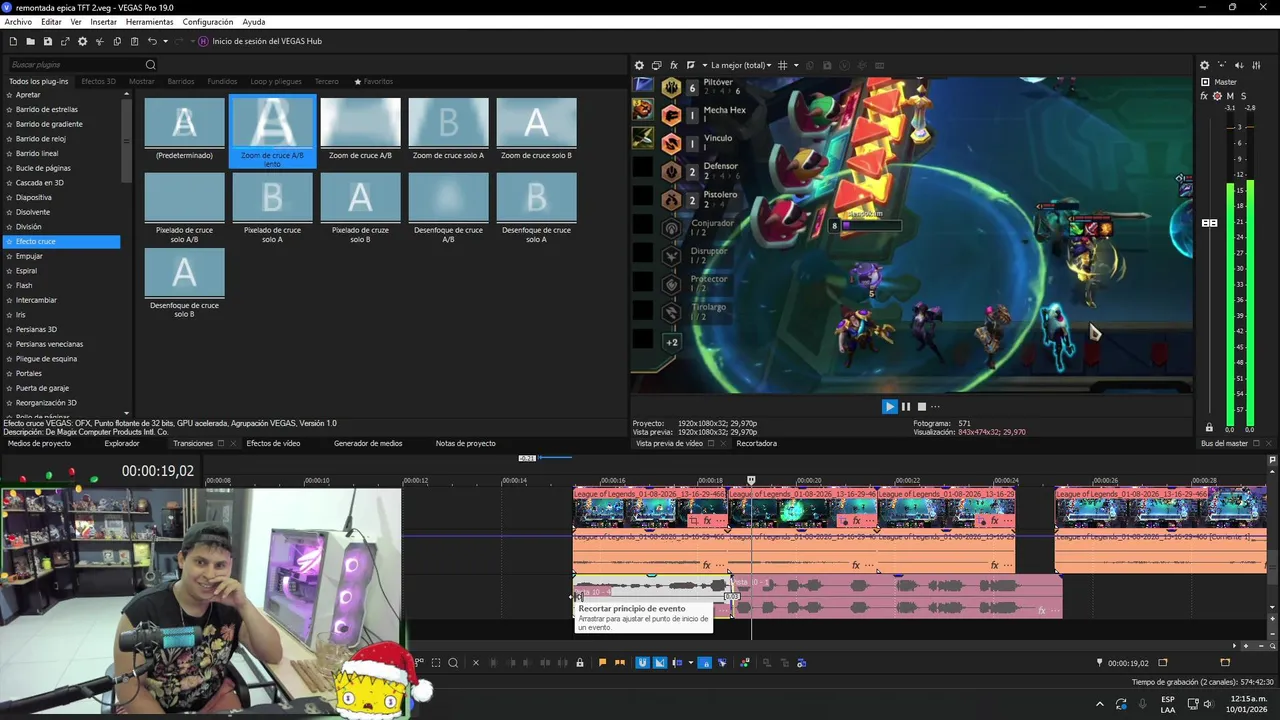Toggle the event lock padlock icon
This screenshot has width=1280, height=720.
pos(579,663)
